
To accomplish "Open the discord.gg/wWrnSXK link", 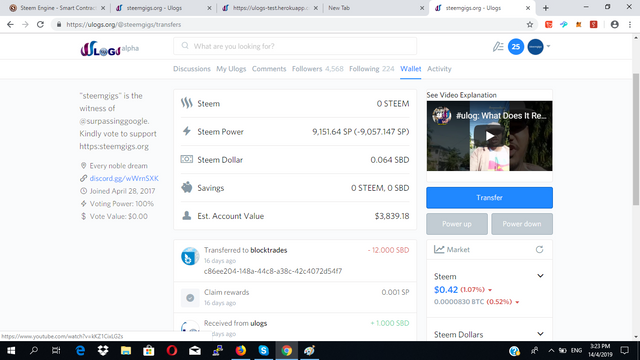I will pyautogui.click(x=124, y=178).
